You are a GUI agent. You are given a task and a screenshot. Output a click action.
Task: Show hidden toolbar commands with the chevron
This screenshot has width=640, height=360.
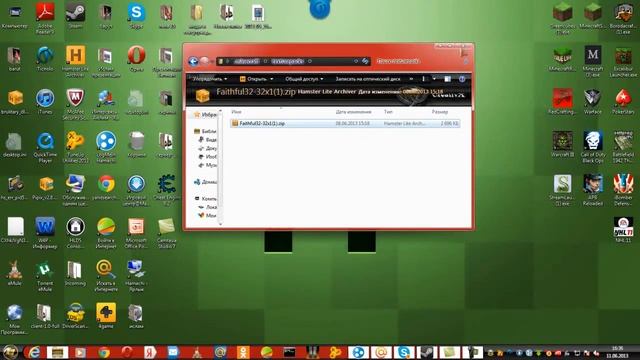click(411, 79)
